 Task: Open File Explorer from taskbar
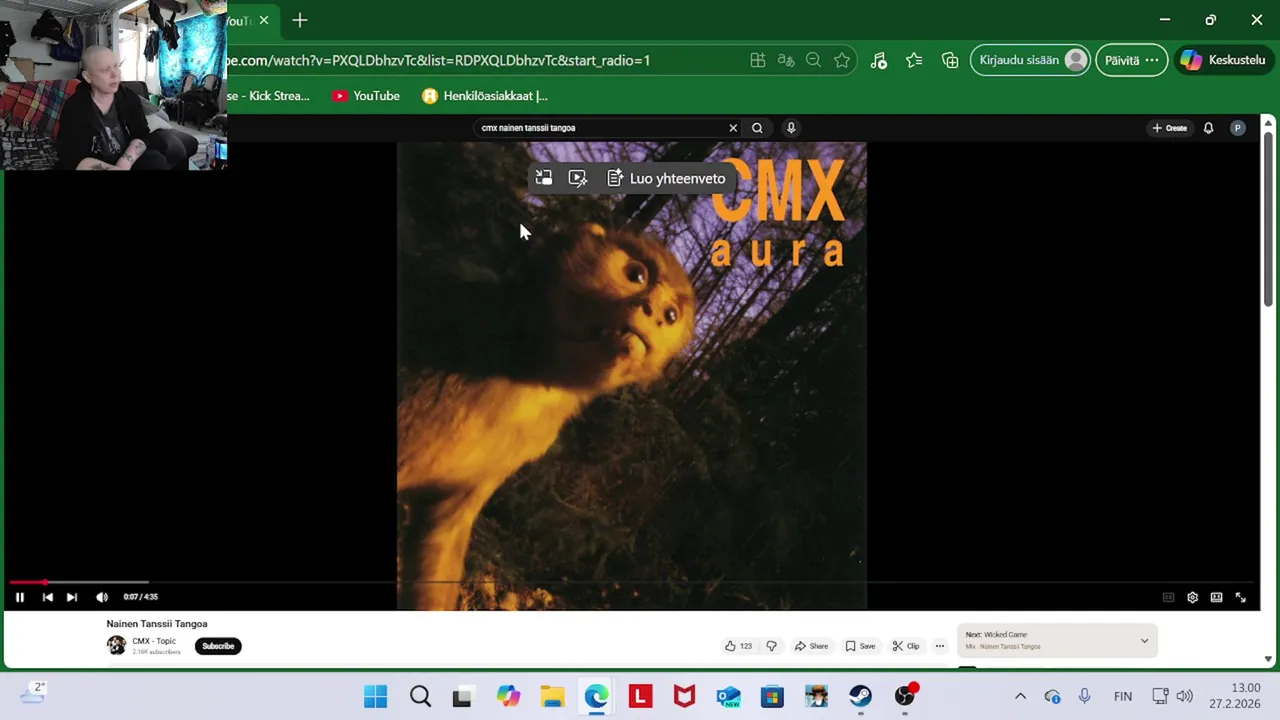tap(552, 696)
